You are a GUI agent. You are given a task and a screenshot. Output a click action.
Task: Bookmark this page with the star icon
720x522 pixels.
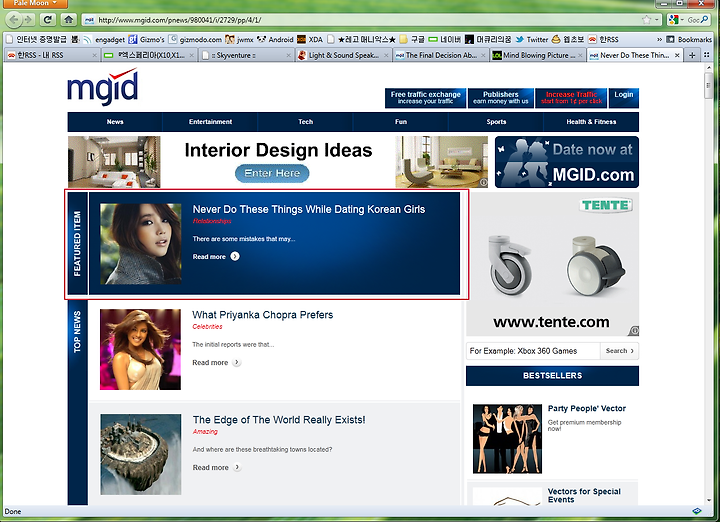647,20
